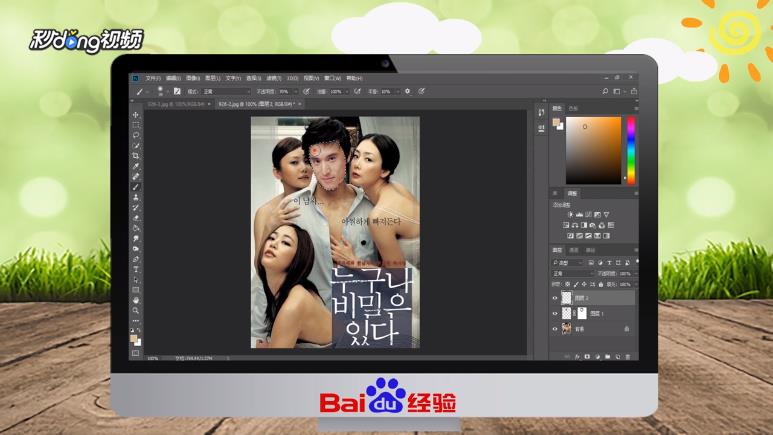Open the Color panel menu
This screenshot has height=435, width=773.
coord(636,108)
